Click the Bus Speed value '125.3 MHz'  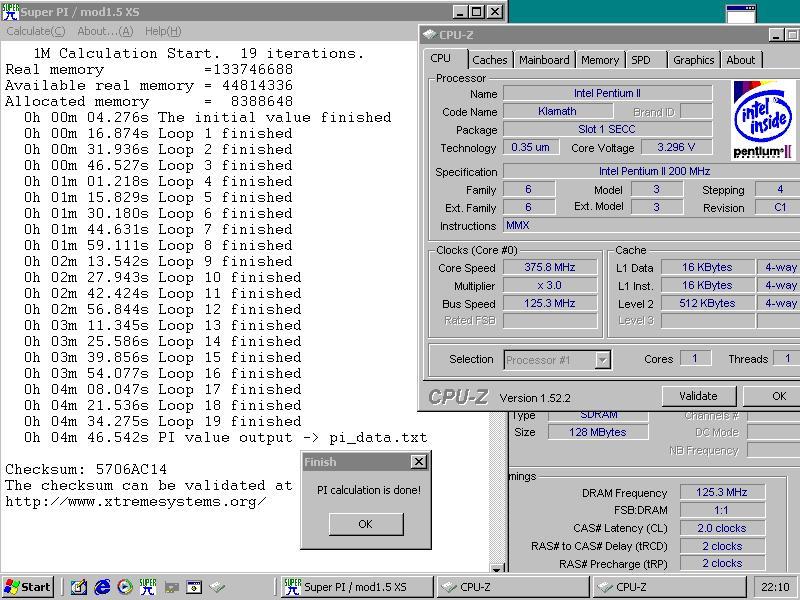[x=550, y=303]
